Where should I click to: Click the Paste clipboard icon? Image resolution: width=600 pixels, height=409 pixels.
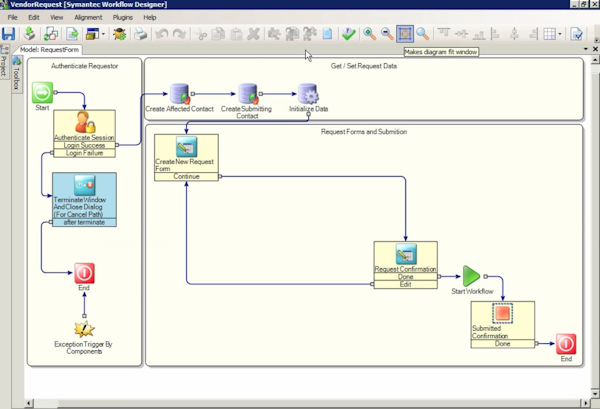236,34
